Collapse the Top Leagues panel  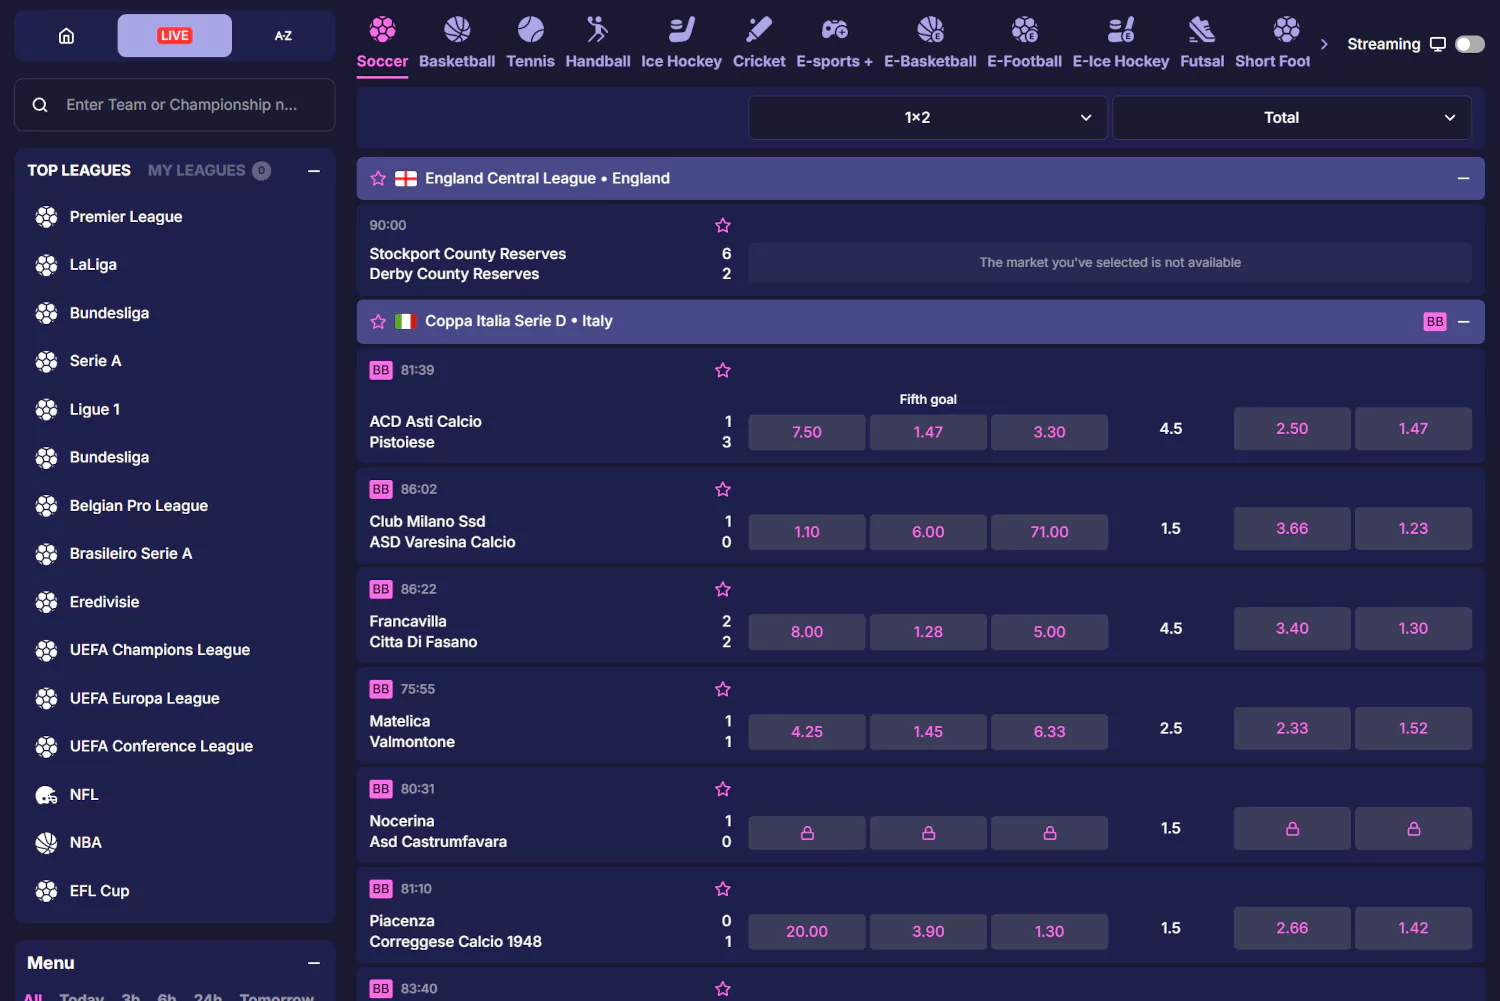click(314, 171)
